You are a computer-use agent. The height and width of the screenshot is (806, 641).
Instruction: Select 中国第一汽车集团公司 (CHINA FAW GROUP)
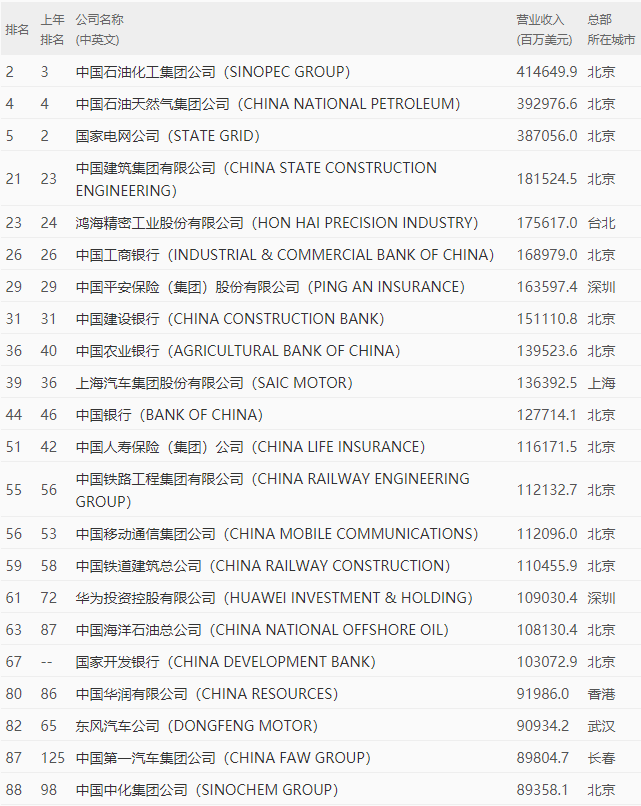coord(223,758)
